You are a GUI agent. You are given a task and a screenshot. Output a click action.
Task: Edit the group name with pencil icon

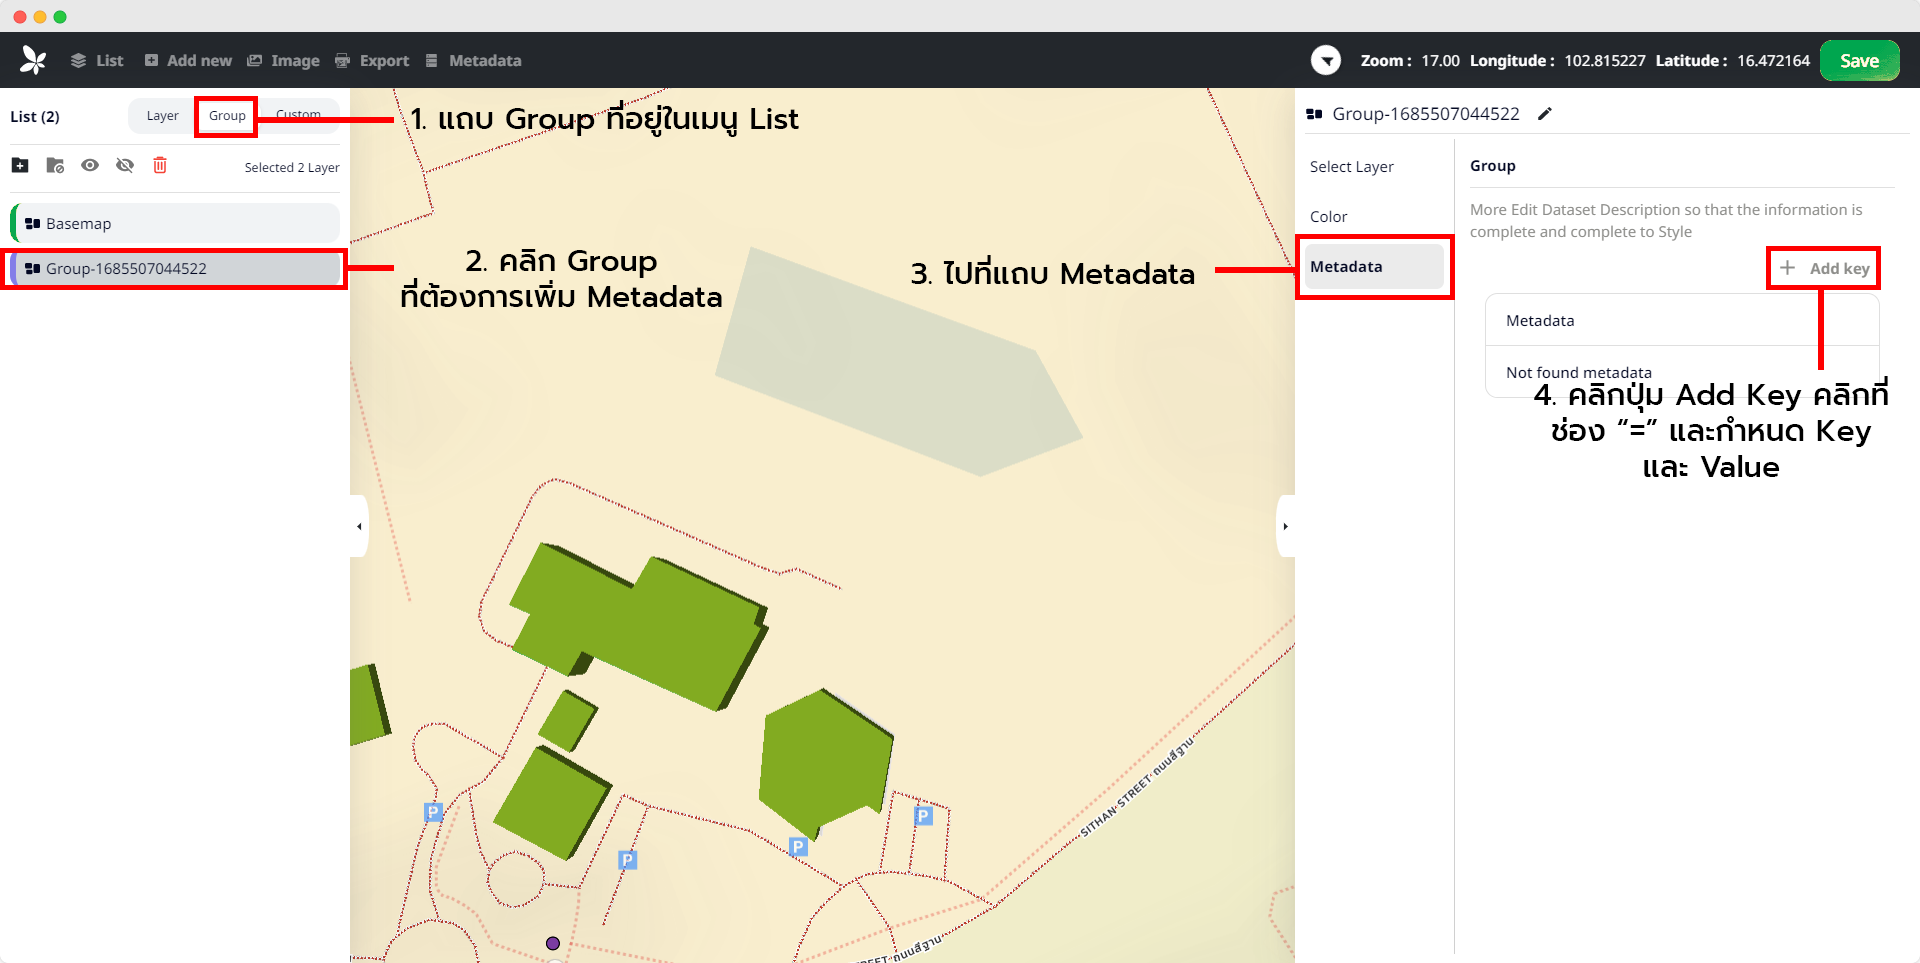pos(1545,114)
